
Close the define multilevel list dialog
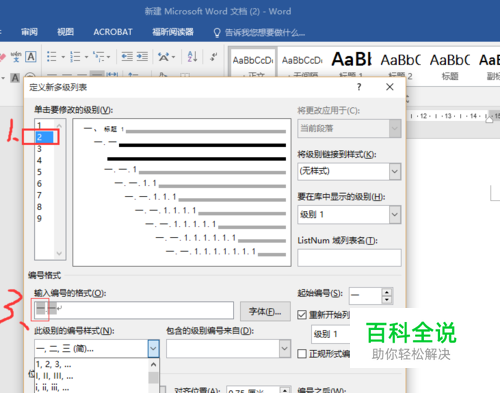390,87
